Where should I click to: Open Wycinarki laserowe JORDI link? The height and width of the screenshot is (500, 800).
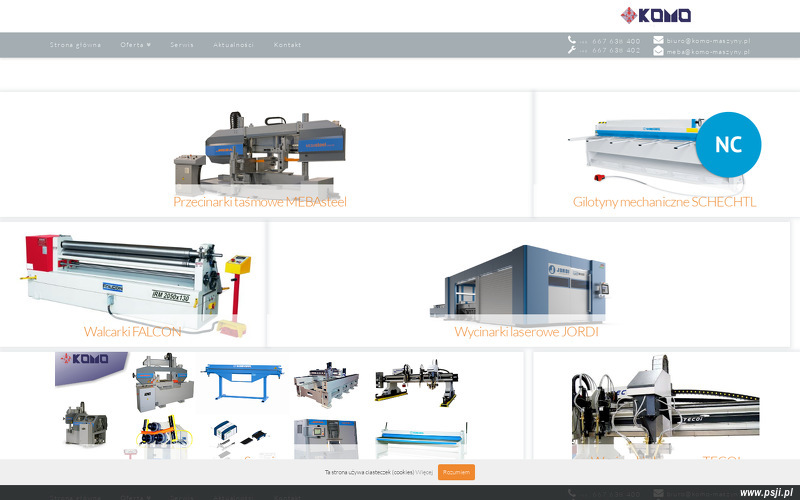click(526, 332)
